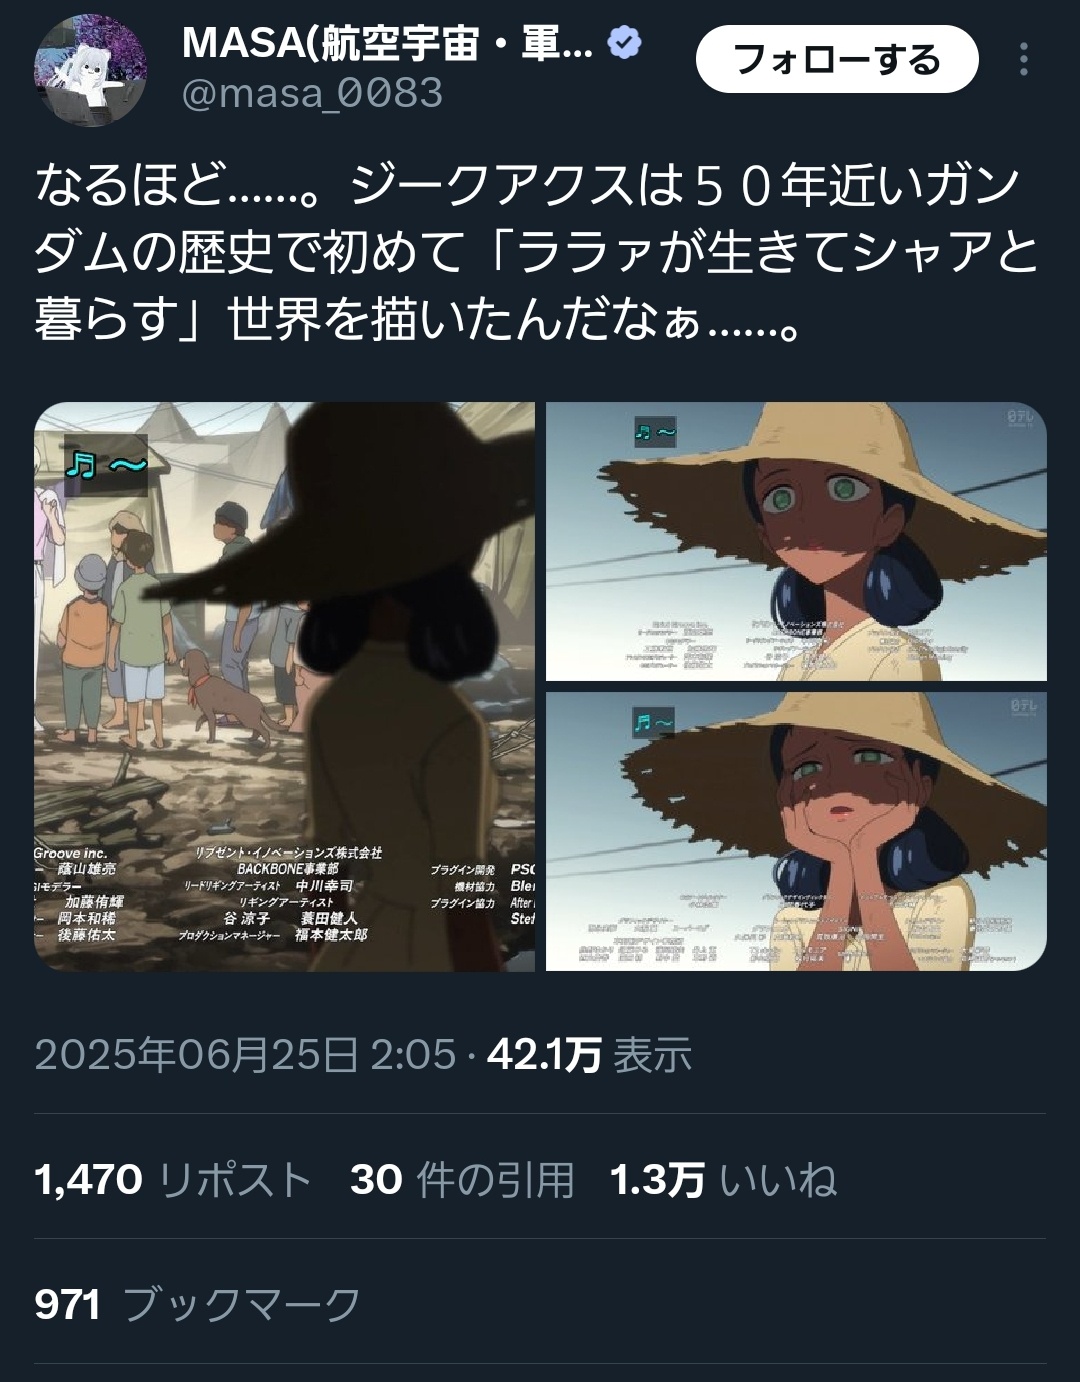Click the music note icon on bottom-right image
This screenshot has width=1080, height=1382.
tap(654, 722)
